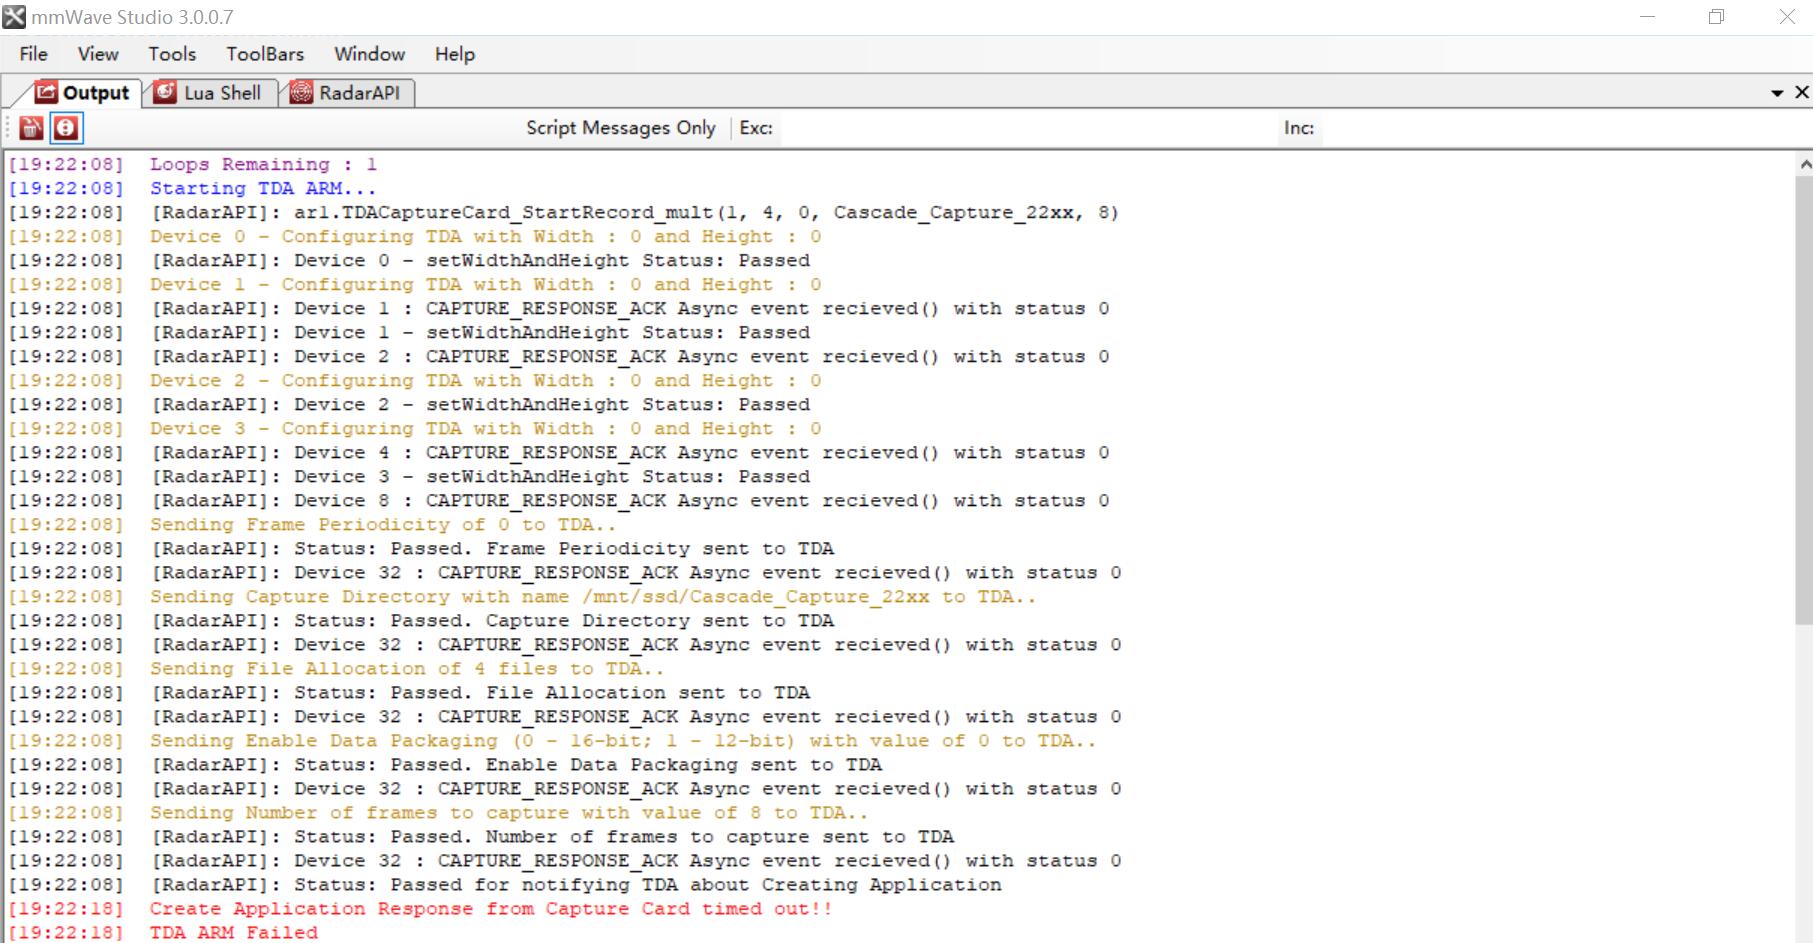The height and width of the screenshot is (943, 1813).
Task: Expand the Window menu
Action: point(369,54)
